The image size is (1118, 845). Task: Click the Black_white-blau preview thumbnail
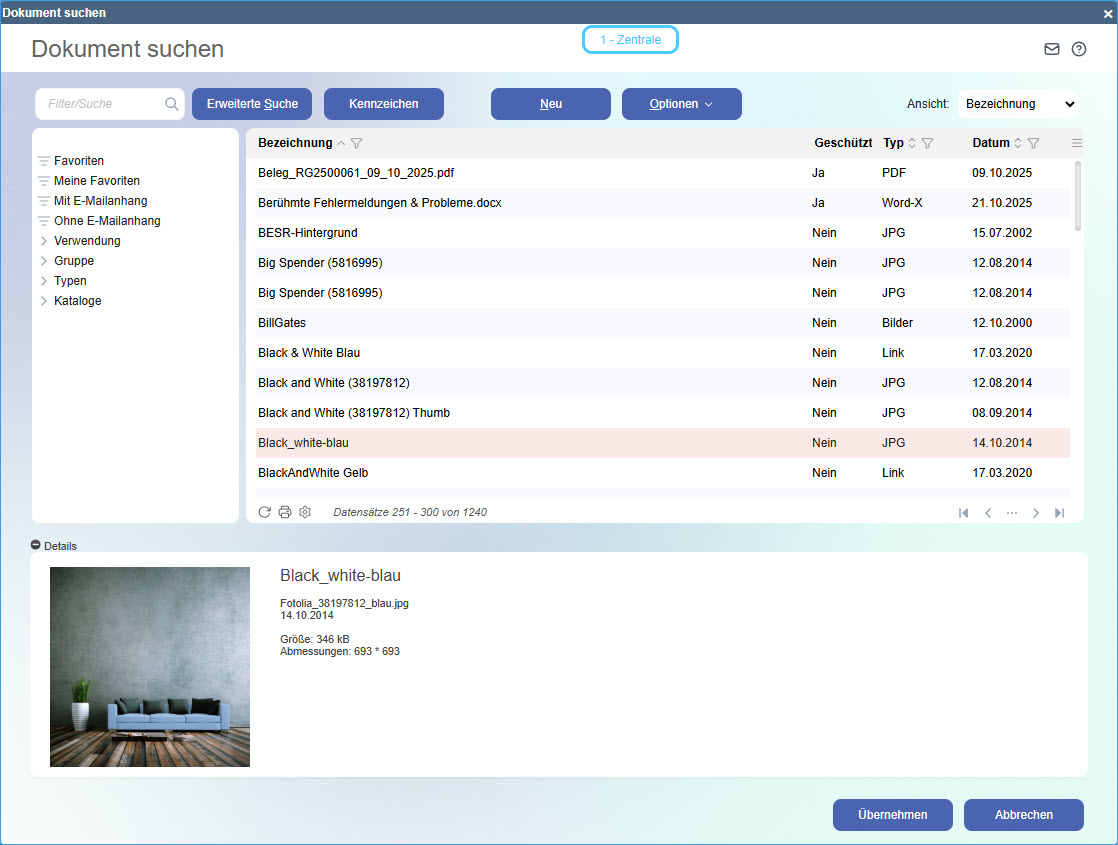[x=149, y=666]
